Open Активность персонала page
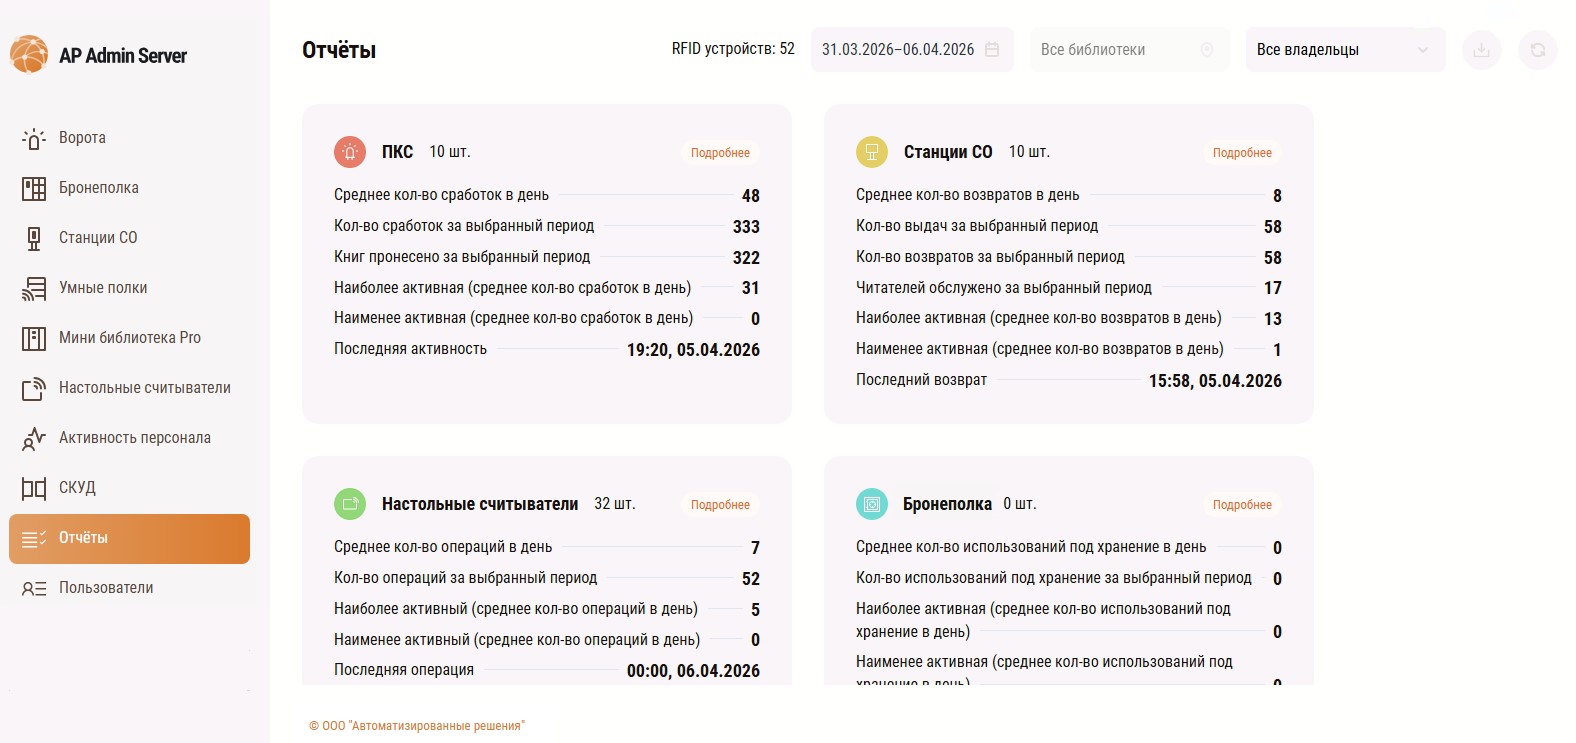1576x743 pixels. tap(135, 438)
